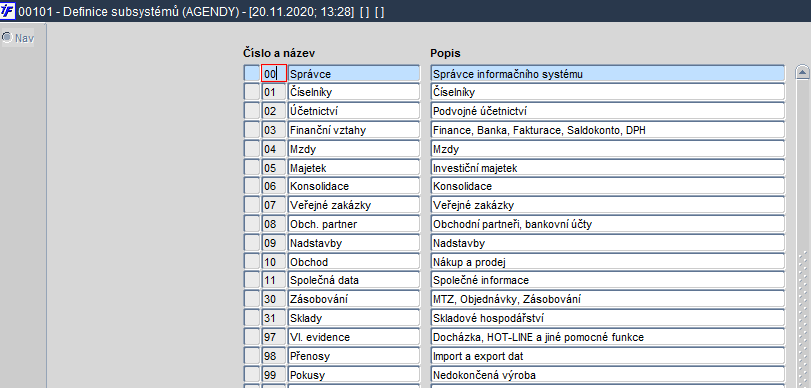The width and height of the screenshot is (811, 388).
Task: Click the name field Mzdy
Action: pos(354,148)
